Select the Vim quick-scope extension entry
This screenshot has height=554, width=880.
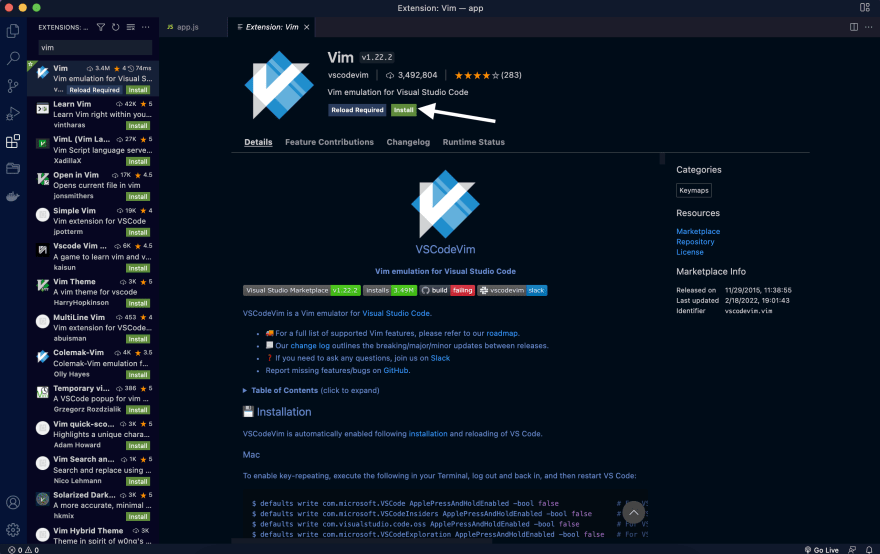pyautogui.click(x=93, y=434)
